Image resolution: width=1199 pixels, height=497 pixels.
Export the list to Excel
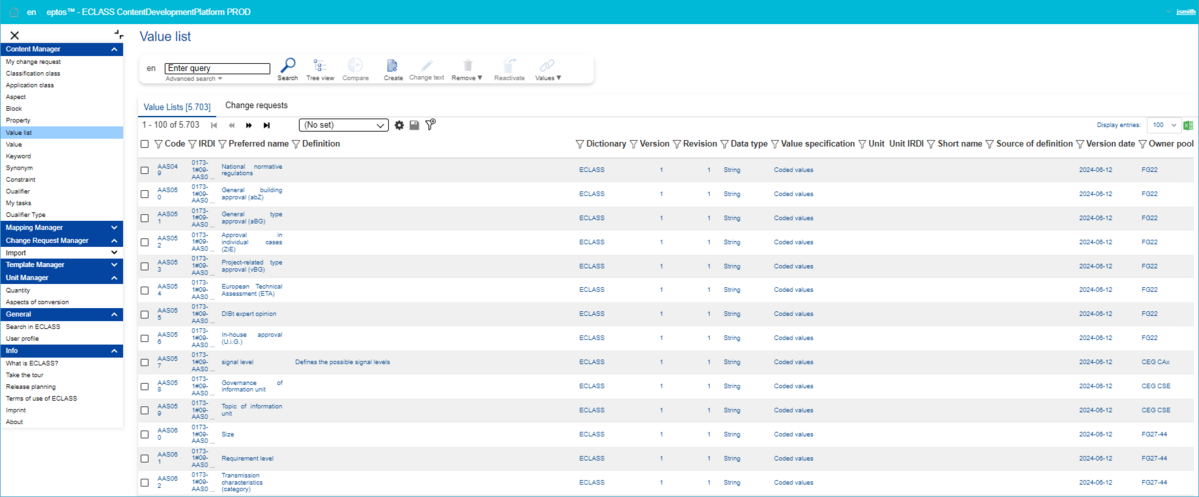click(x=1188, y=126)
